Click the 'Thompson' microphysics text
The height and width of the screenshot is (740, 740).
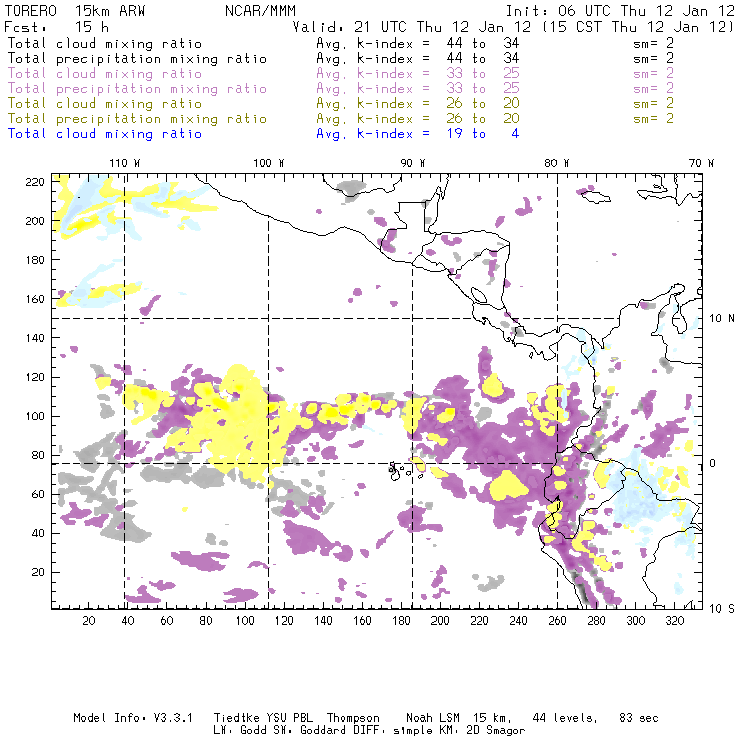(x=353, y=718)
